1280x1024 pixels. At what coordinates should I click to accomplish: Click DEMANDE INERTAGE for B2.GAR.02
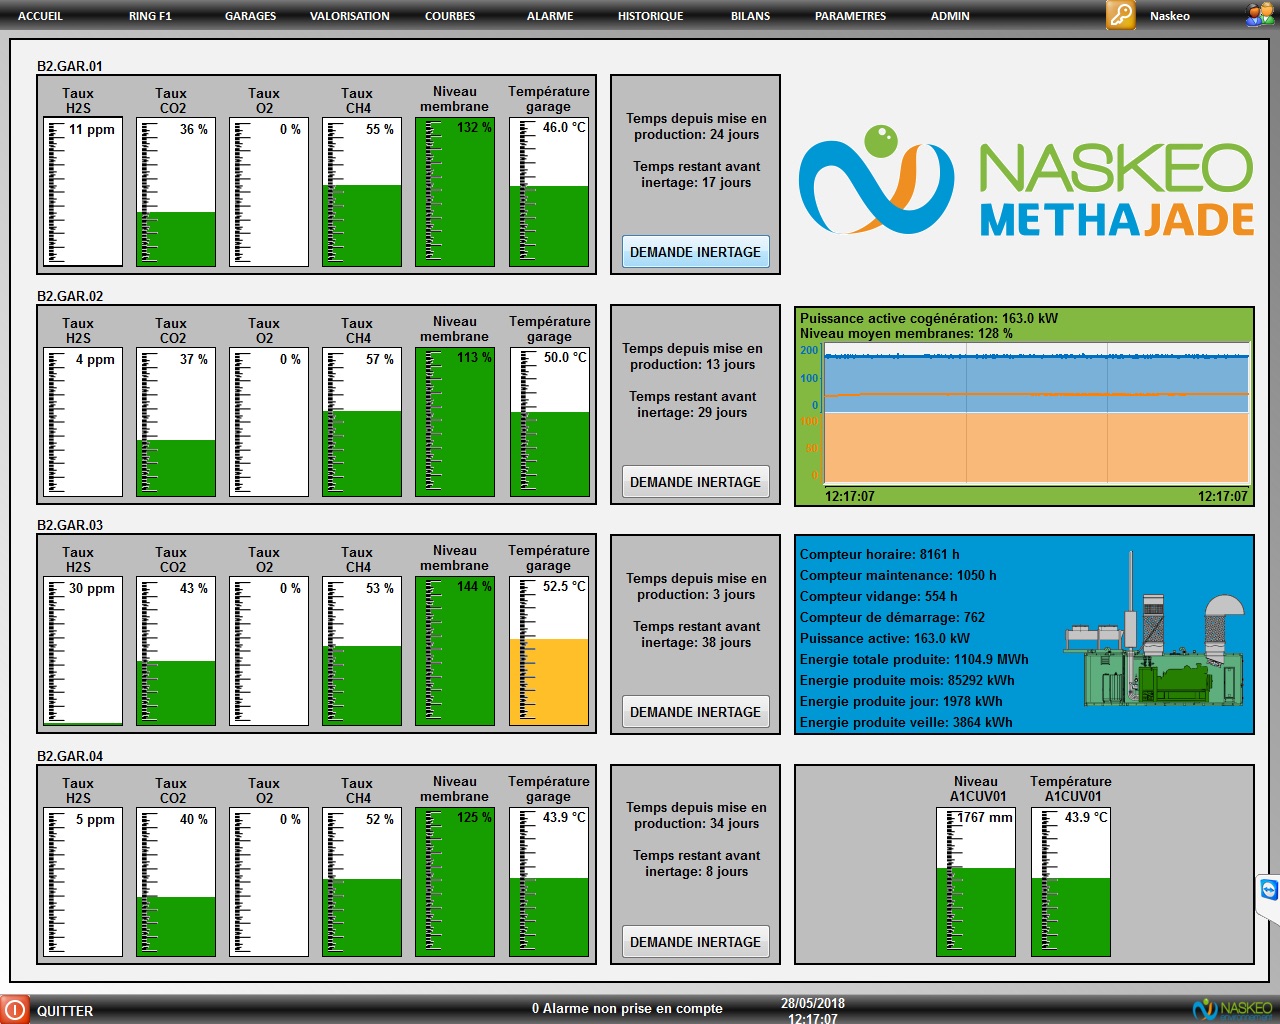[695, 482]
